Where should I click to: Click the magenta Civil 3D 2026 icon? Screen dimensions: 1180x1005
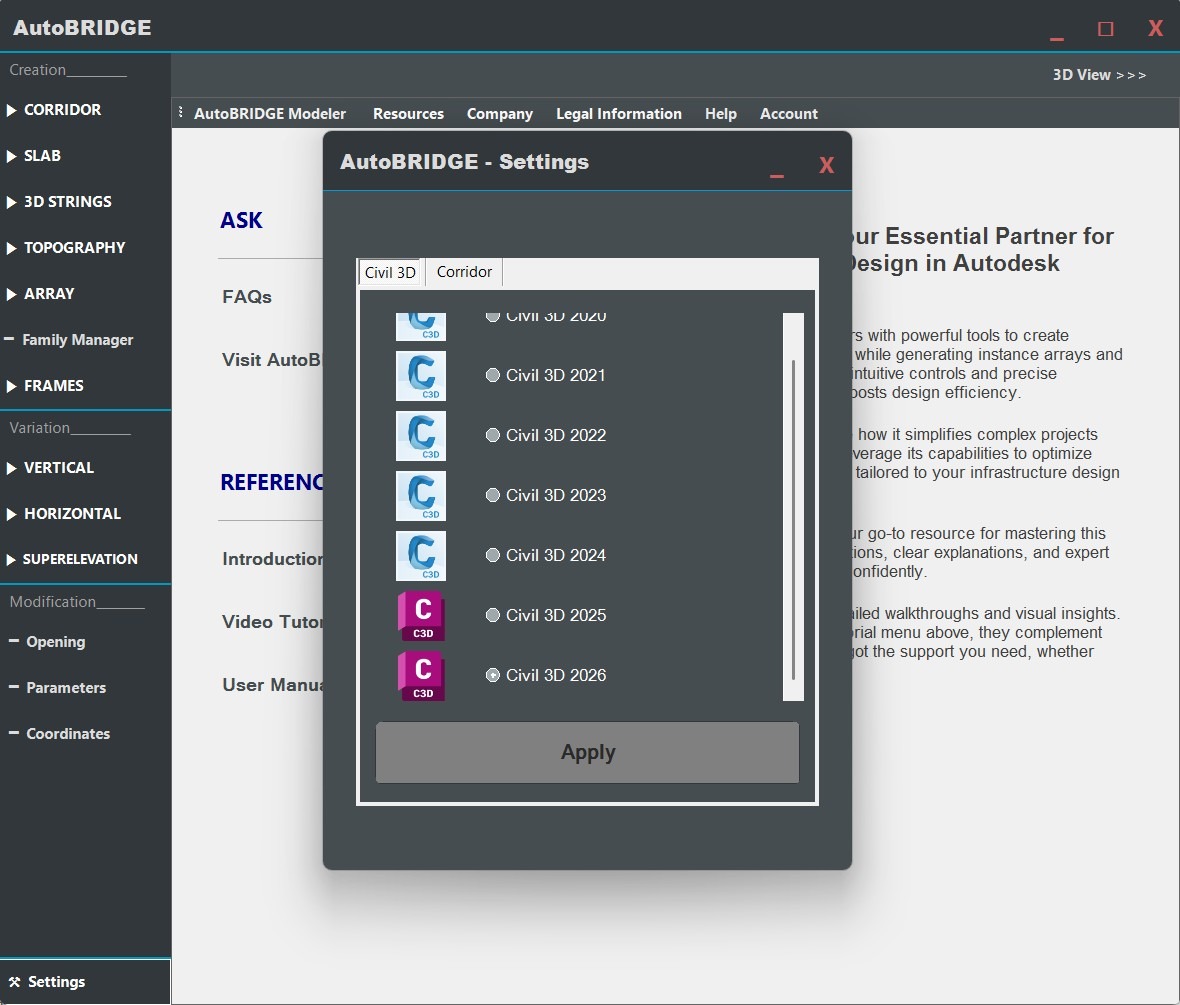[421, 676]
